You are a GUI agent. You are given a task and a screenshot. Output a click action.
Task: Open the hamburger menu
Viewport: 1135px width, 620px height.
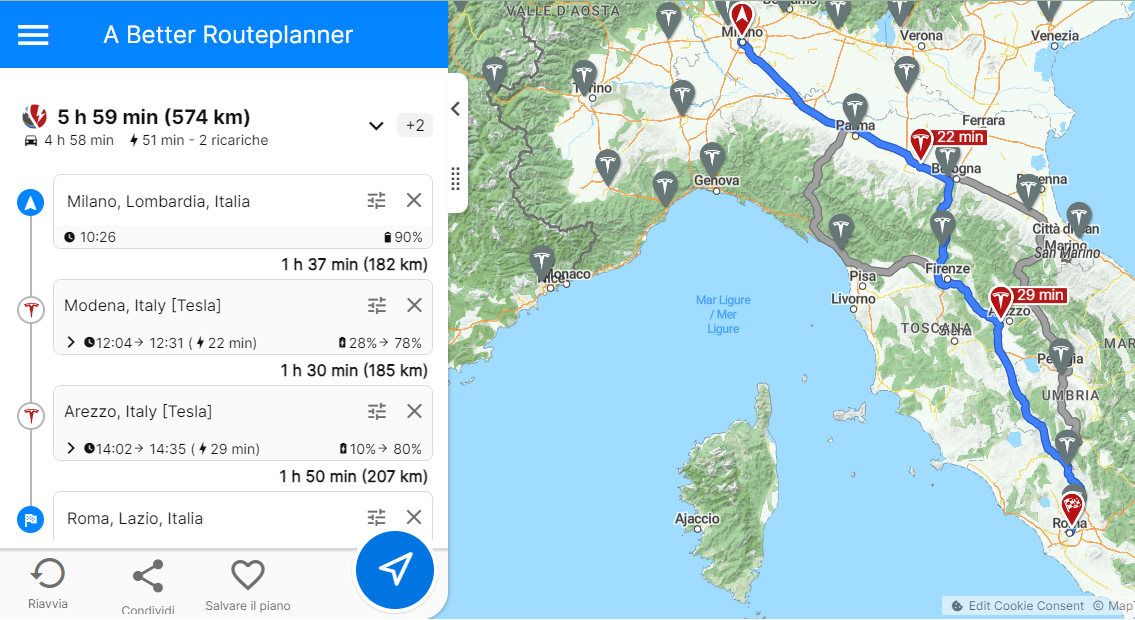tap(33, 35)
